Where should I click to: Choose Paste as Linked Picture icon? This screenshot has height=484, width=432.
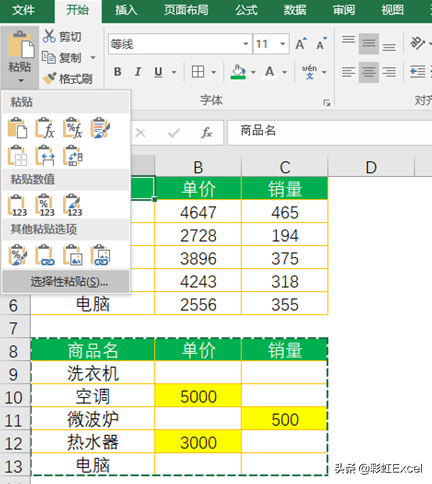(100, 255)
